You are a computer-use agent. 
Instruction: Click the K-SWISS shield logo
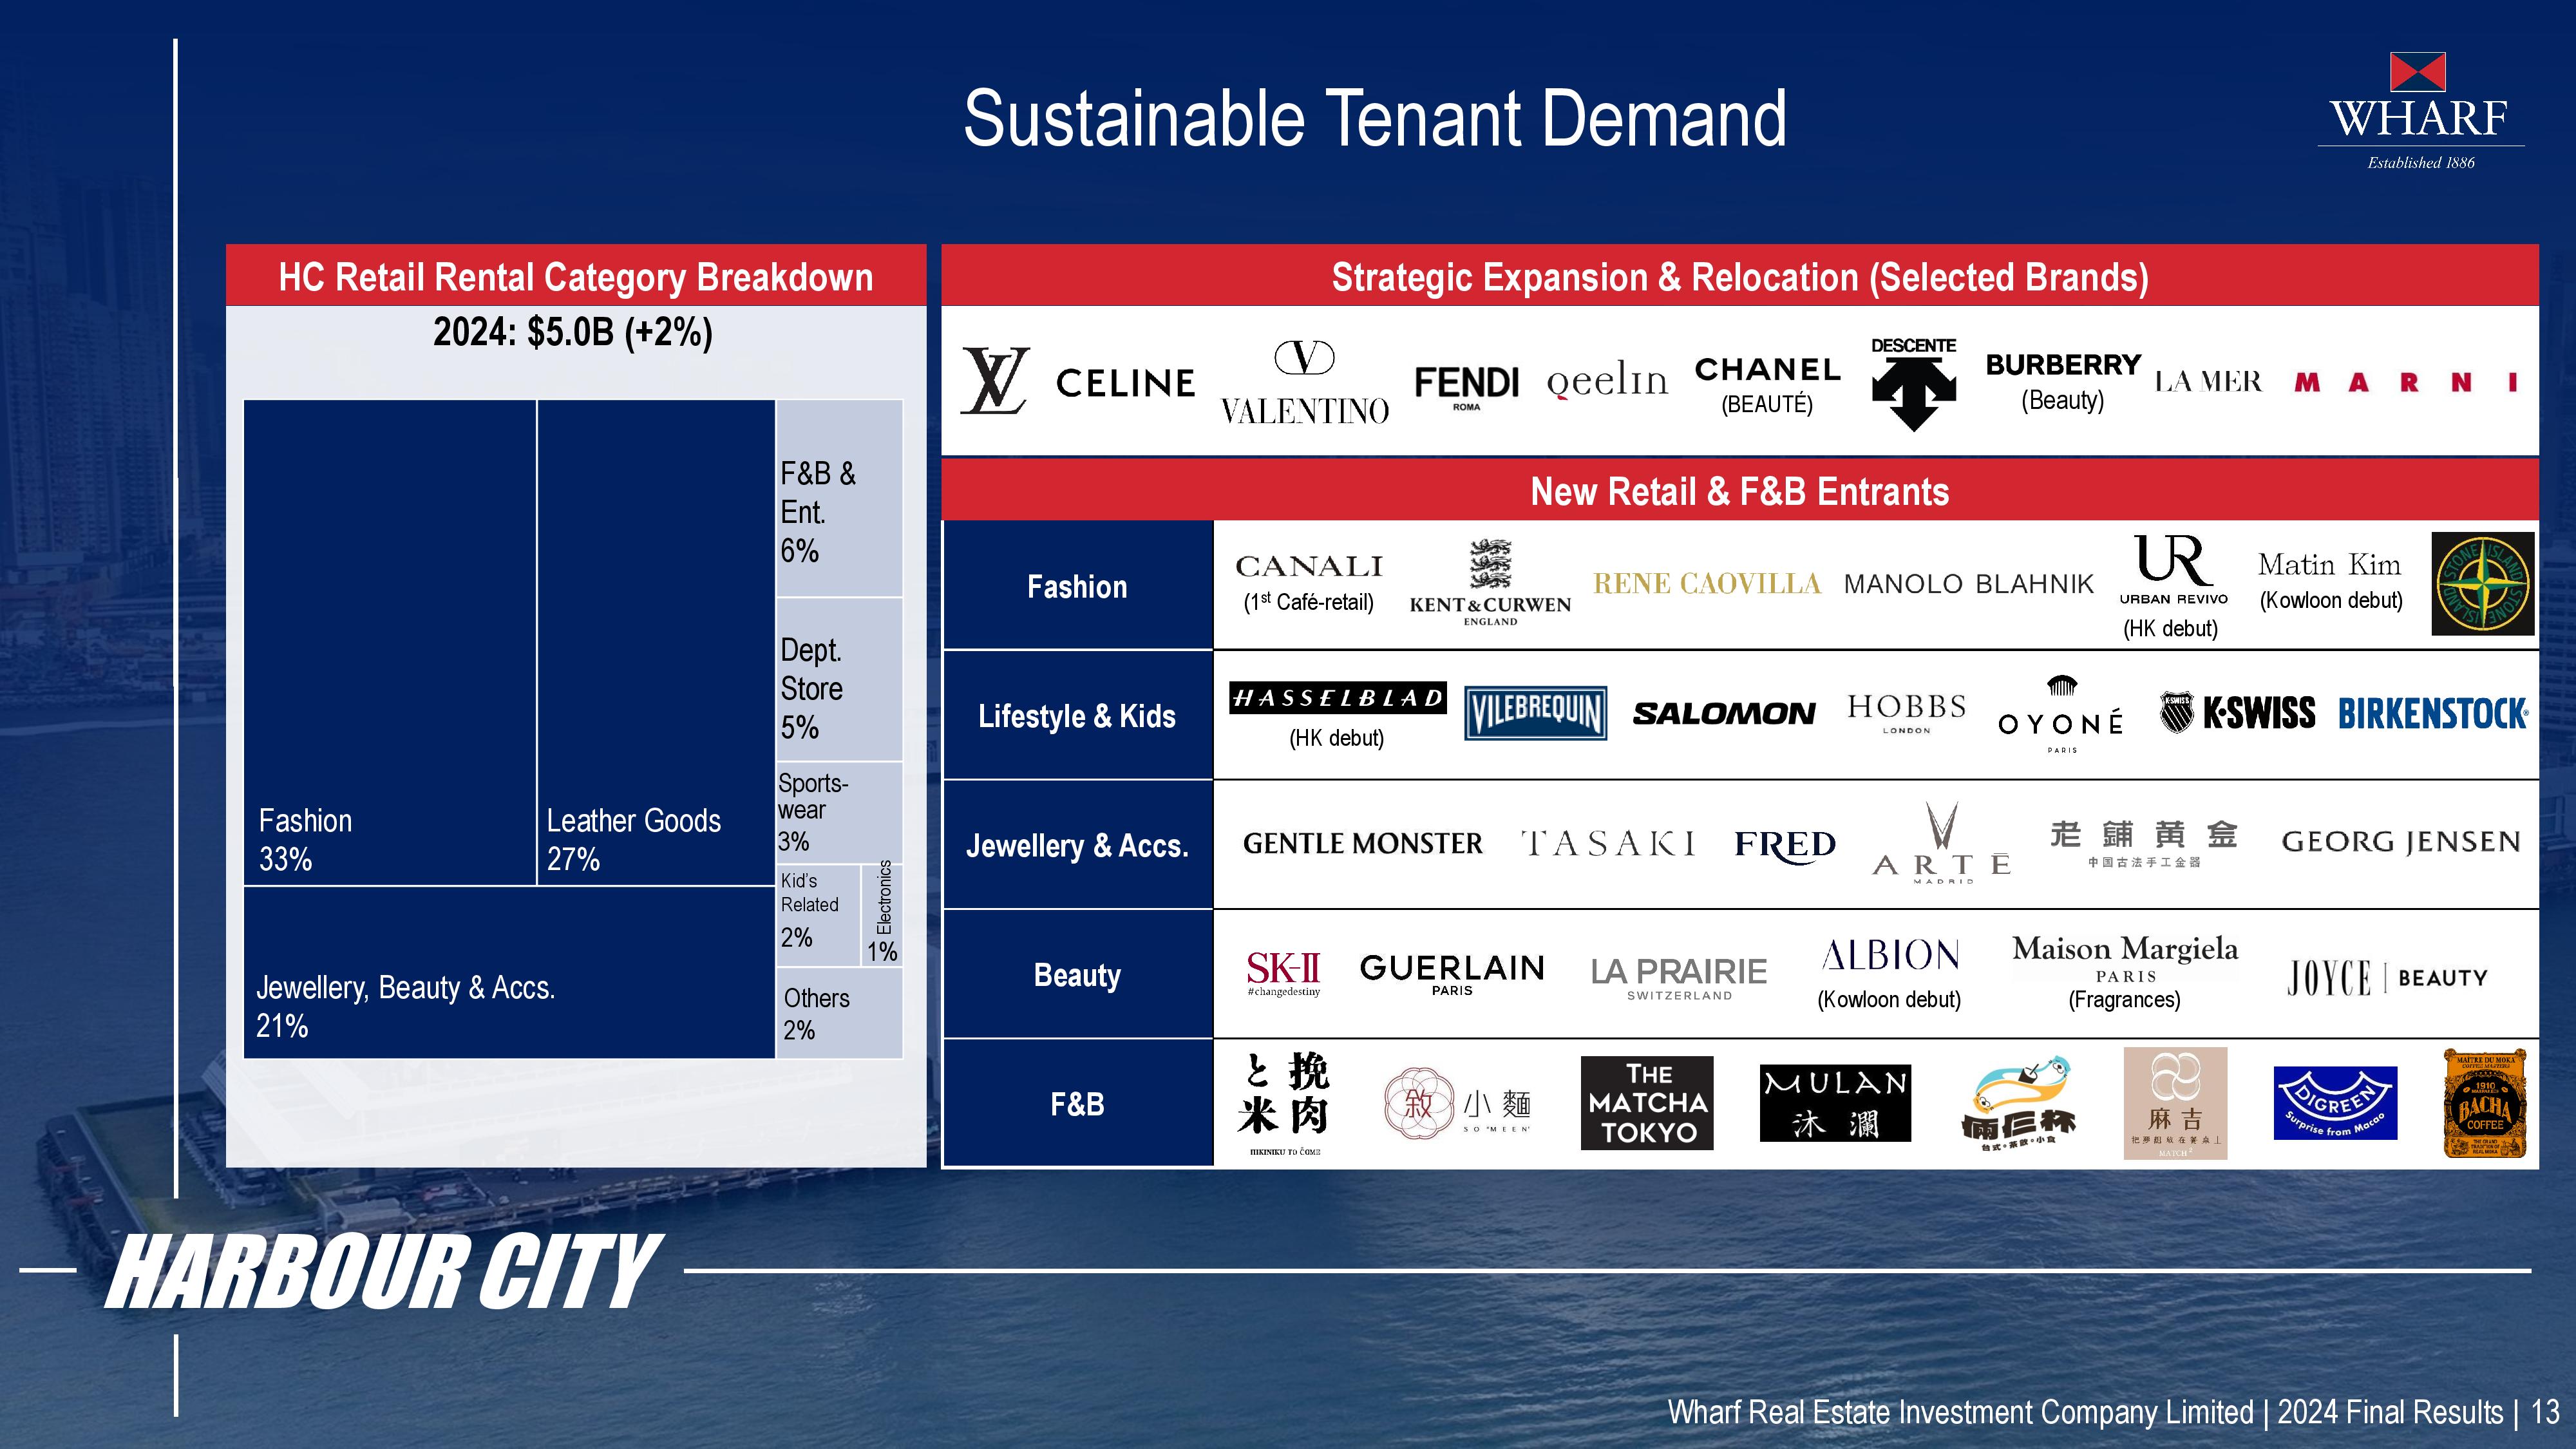(2237, 713)
